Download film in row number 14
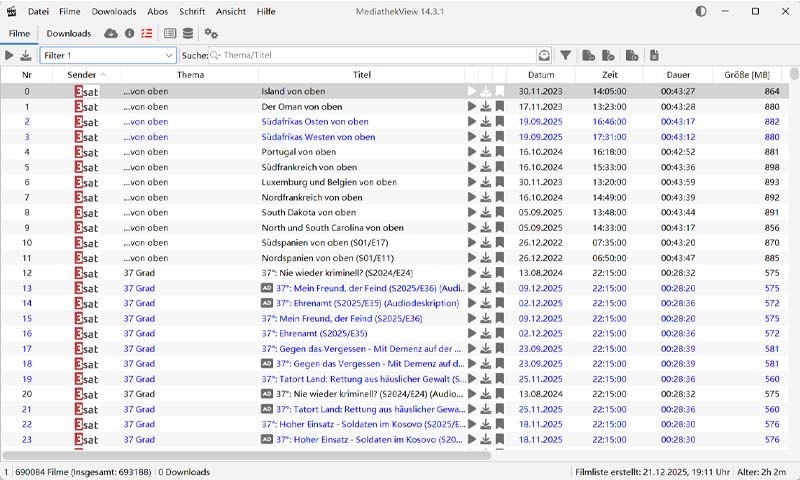This screenshot has height=480, width=800. point(486,304)
